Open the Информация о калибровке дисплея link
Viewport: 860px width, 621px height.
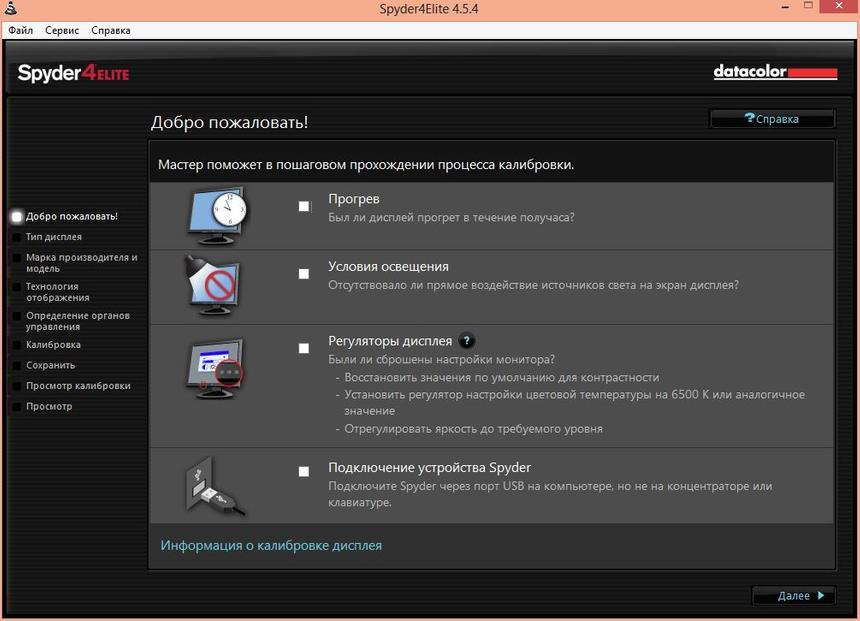coord(271,545)
